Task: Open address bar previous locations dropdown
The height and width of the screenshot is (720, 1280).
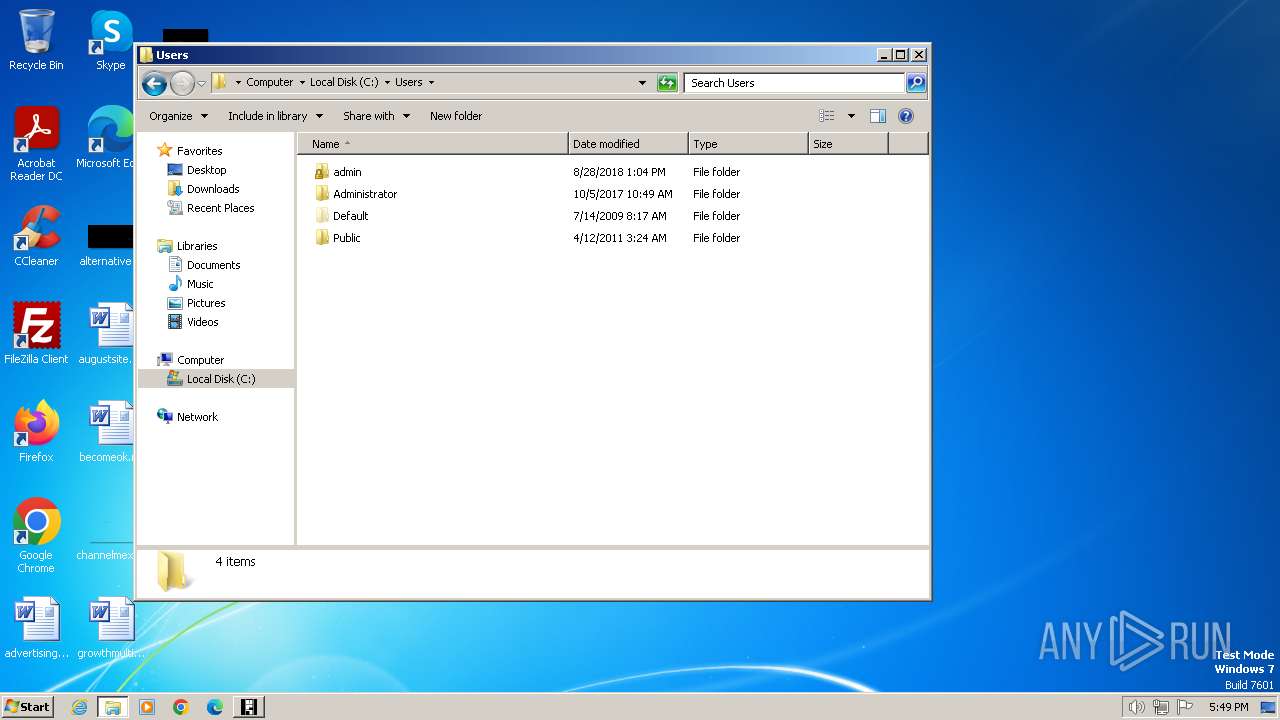Action: pyautogui.click(x=642, y=83)
